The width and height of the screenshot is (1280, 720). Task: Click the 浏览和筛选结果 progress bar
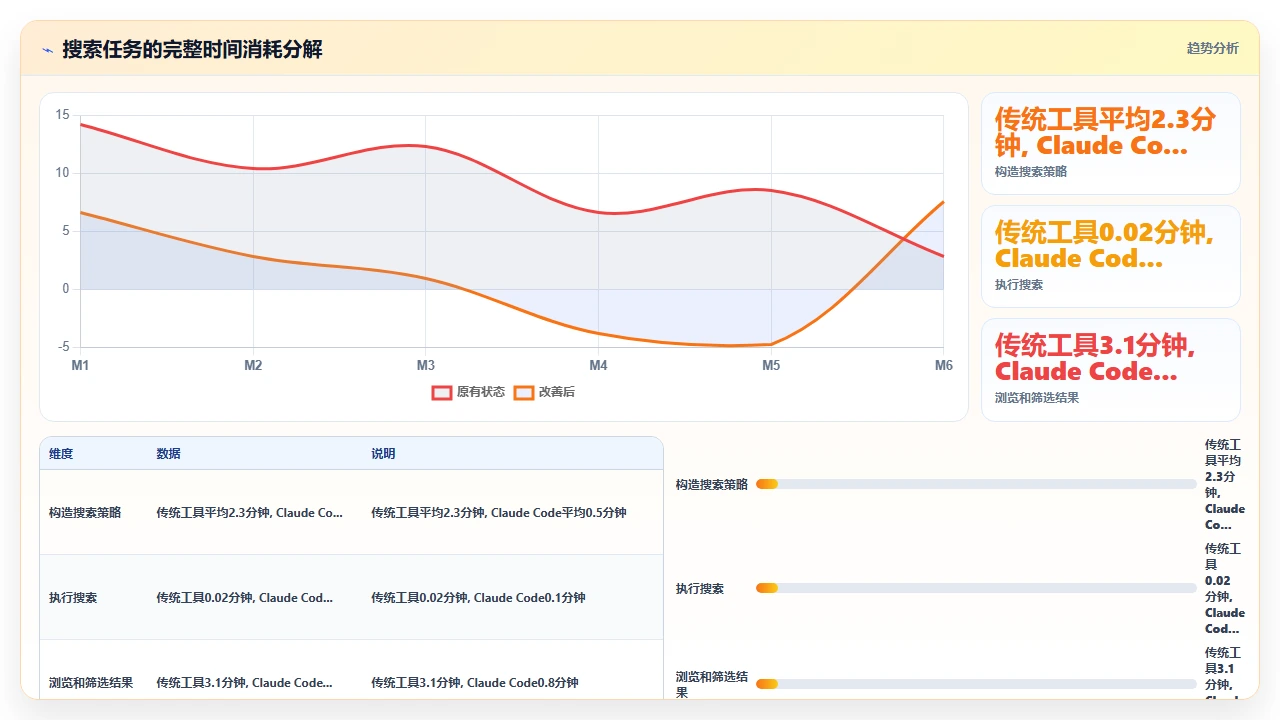click(976, 684)
